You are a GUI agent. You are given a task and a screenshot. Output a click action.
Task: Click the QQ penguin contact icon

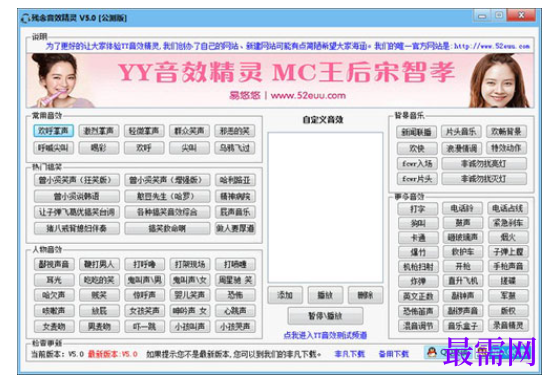click(x=432, y=352)
